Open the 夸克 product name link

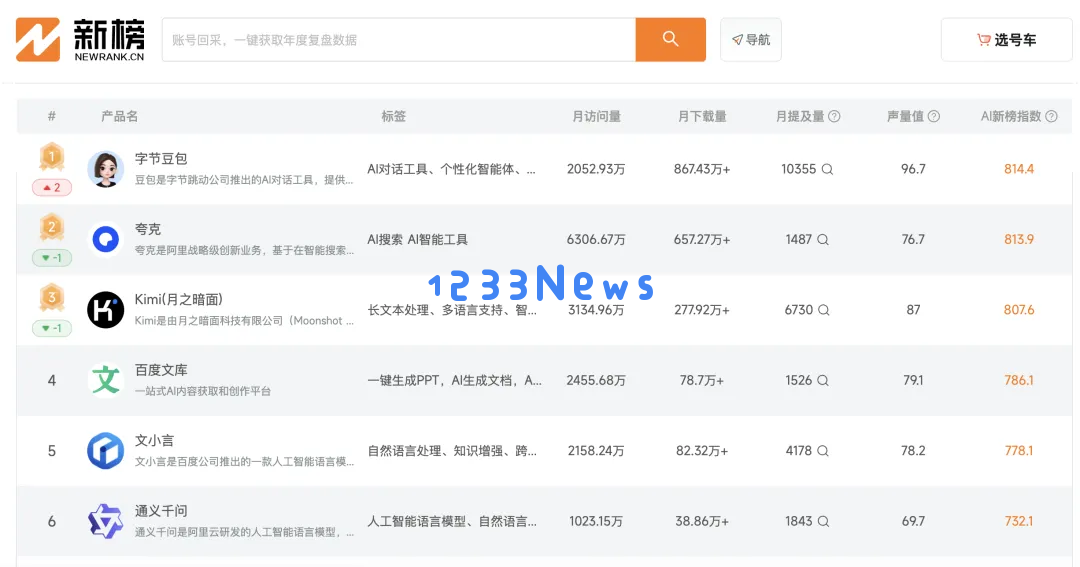coord(147,229)
